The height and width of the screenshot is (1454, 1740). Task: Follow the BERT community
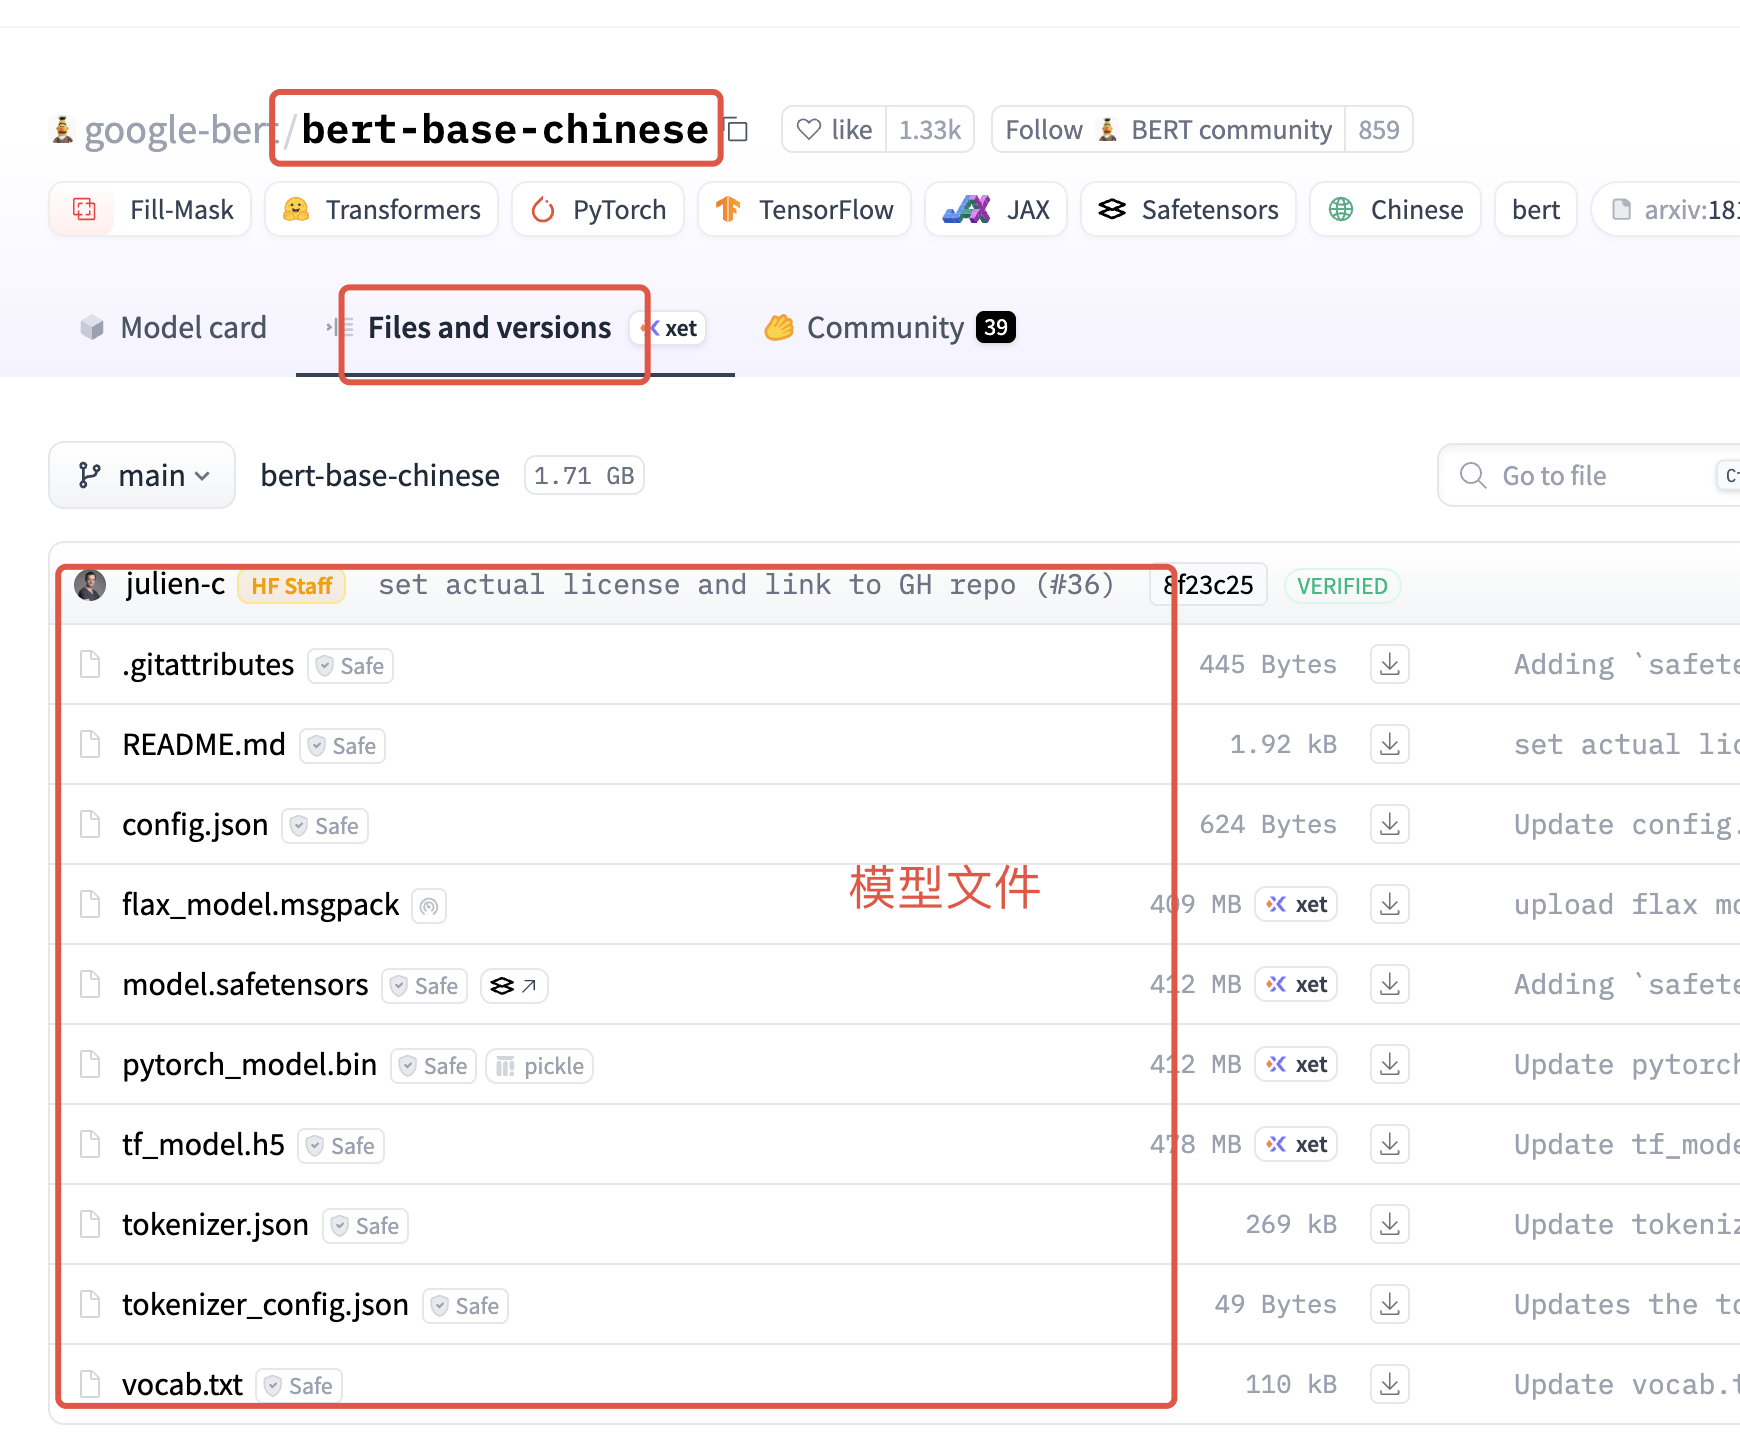[1168, 130]
